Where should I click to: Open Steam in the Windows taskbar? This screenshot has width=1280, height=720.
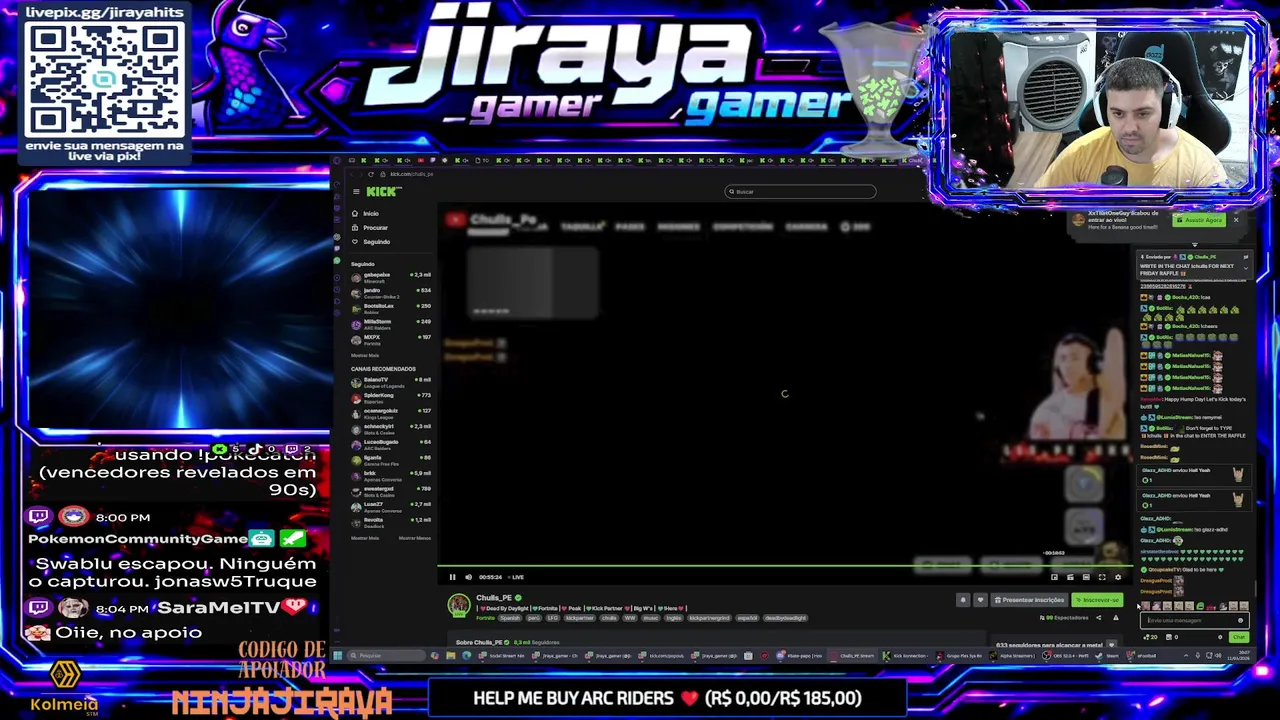pos(1108,655)
